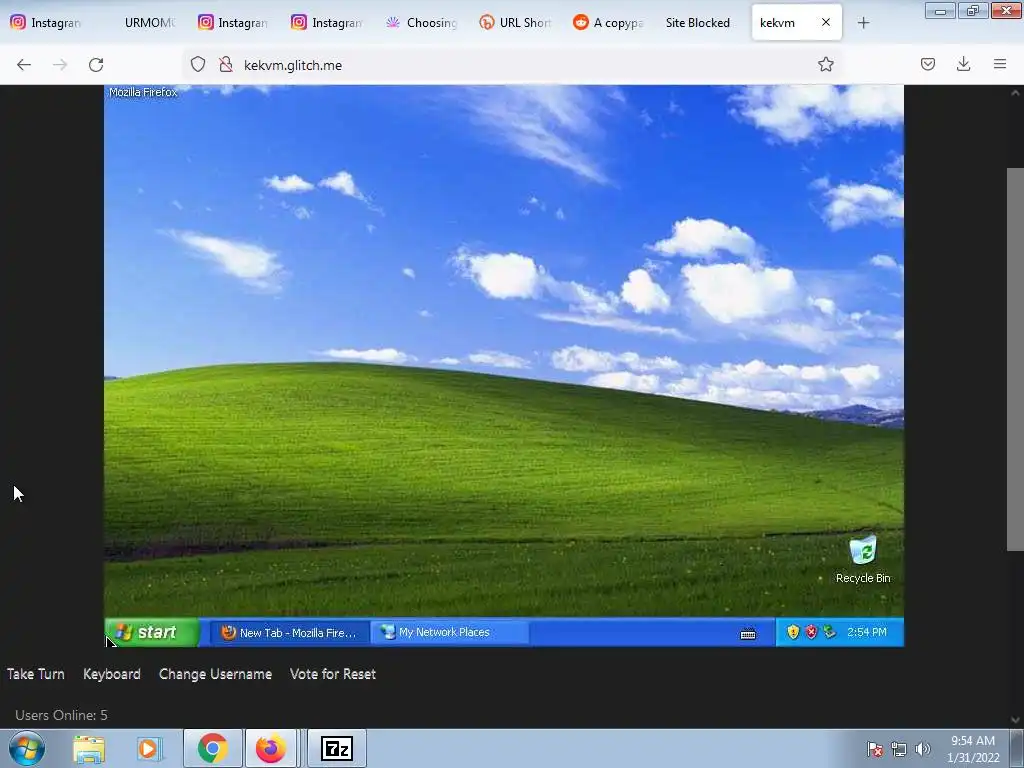1024x768 pixels.
Task: Click the page vertical scrollbar thumb
Action: [1015, 359]
